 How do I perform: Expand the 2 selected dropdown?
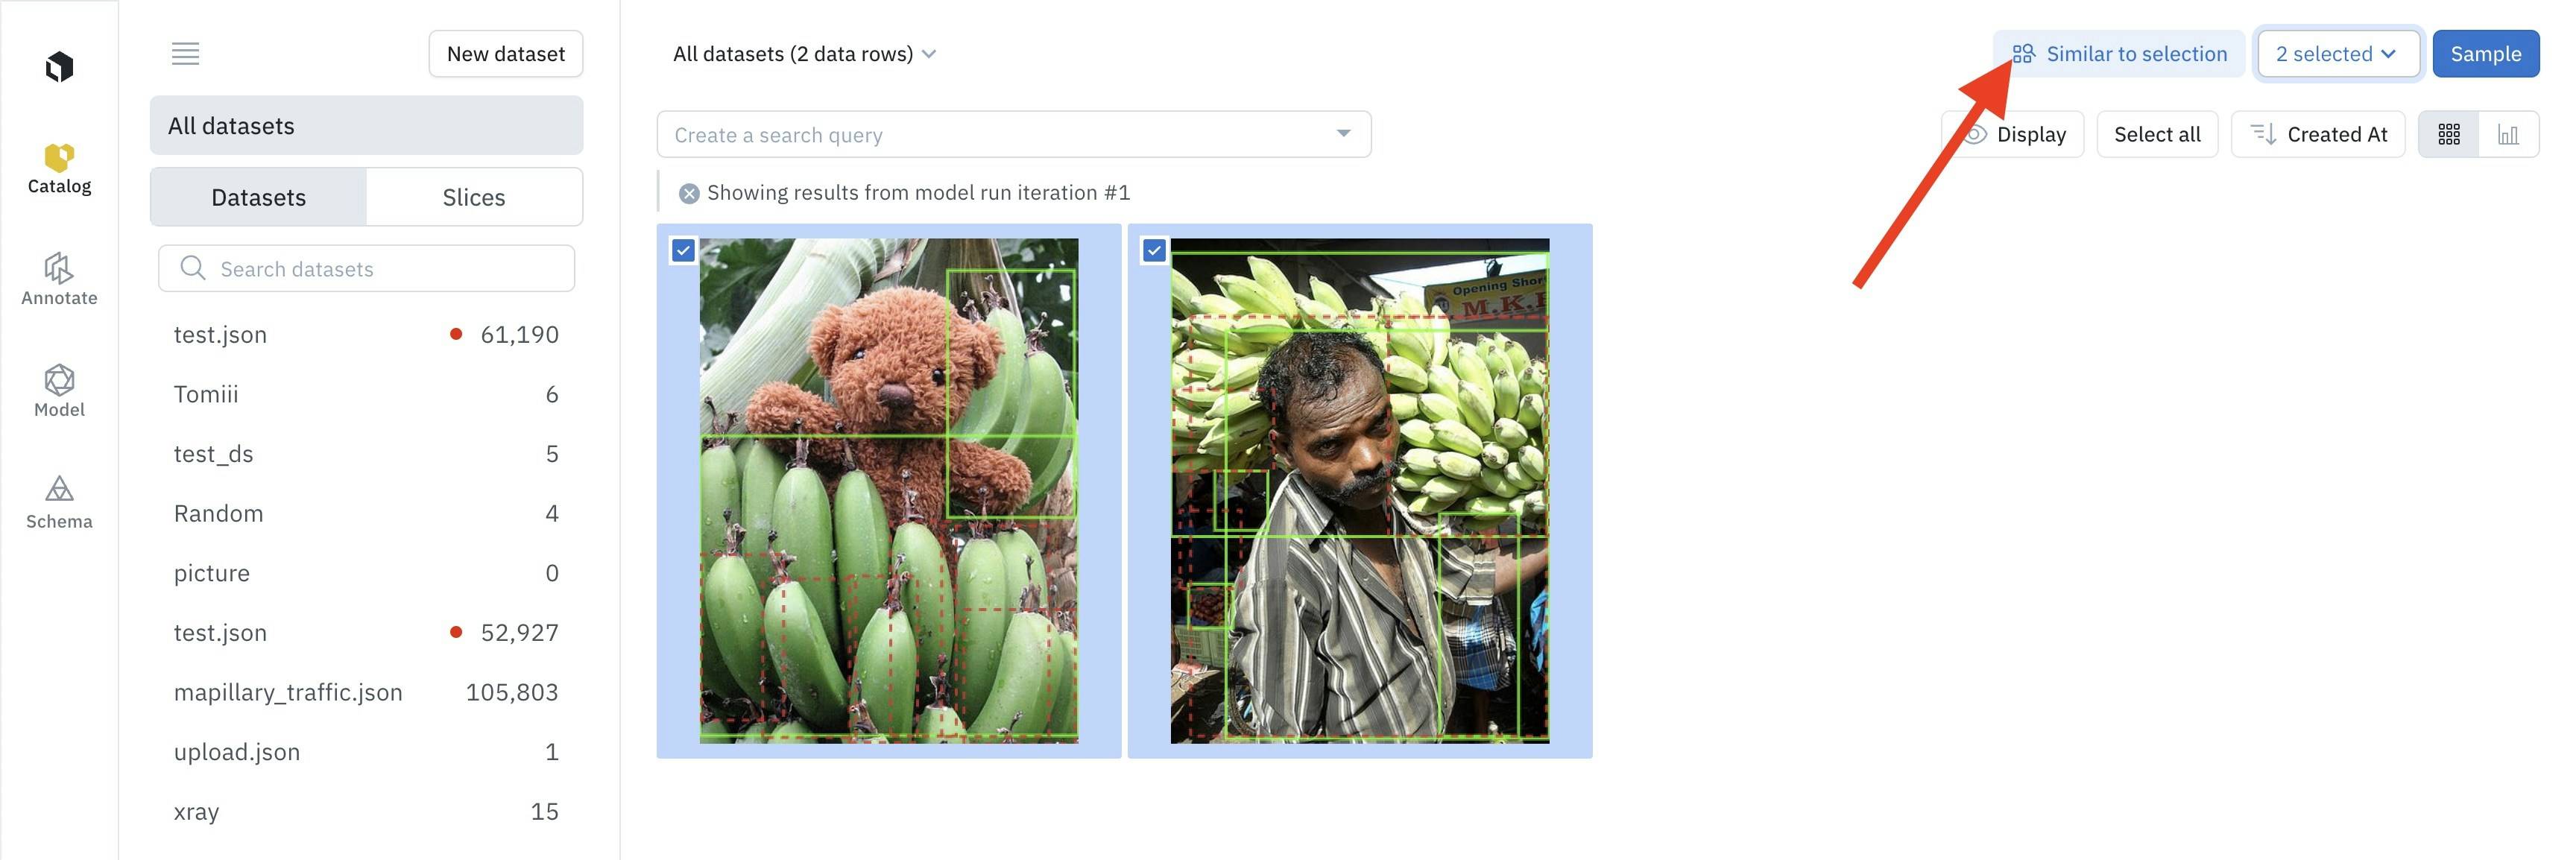click(x=2338, y=54)
